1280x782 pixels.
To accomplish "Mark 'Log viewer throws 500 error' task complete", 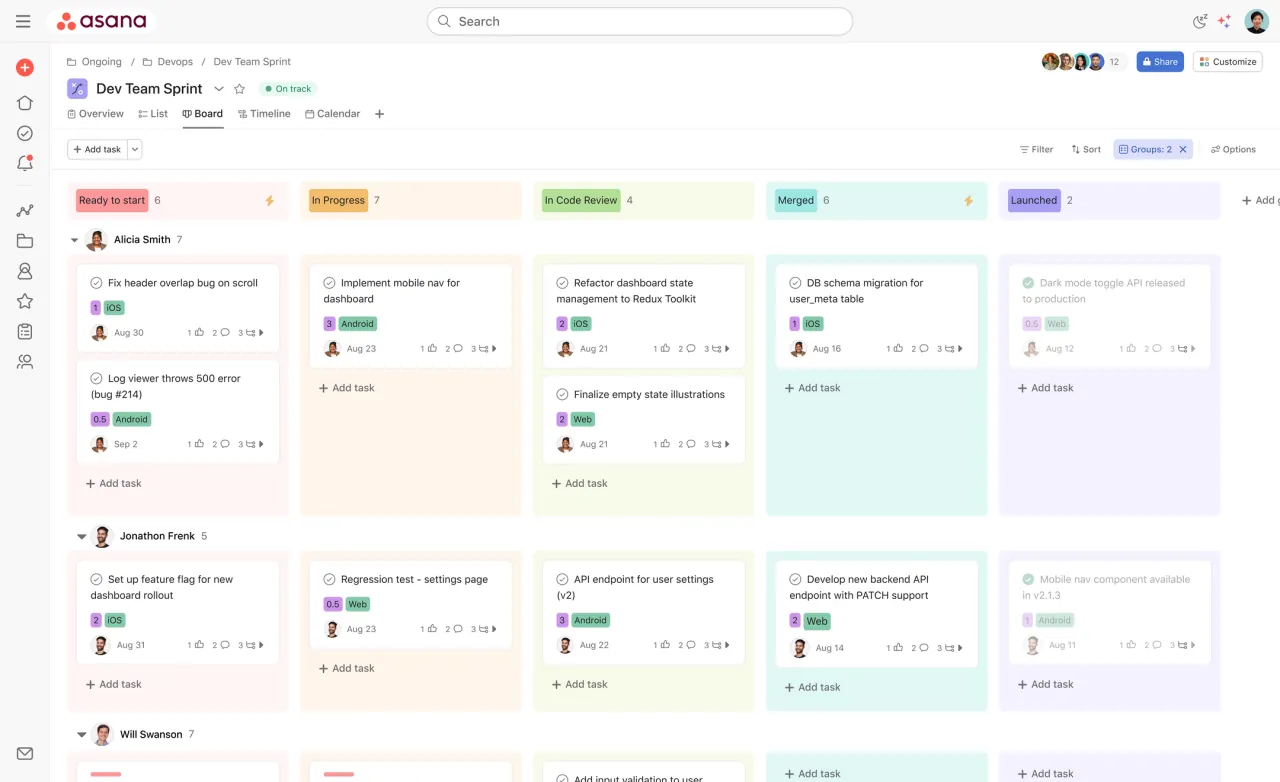I will coord(96,379).
